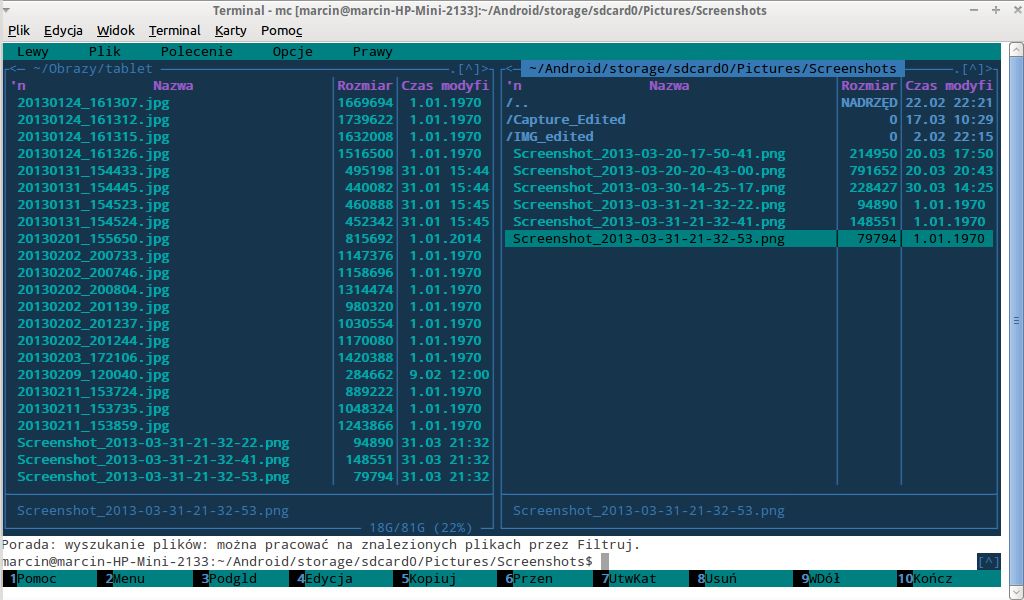Open mc Plik menu in Midnight Commander
The width and height of the screenshot is (1024, 600).
pyautogui.click(x=104, y=52)
